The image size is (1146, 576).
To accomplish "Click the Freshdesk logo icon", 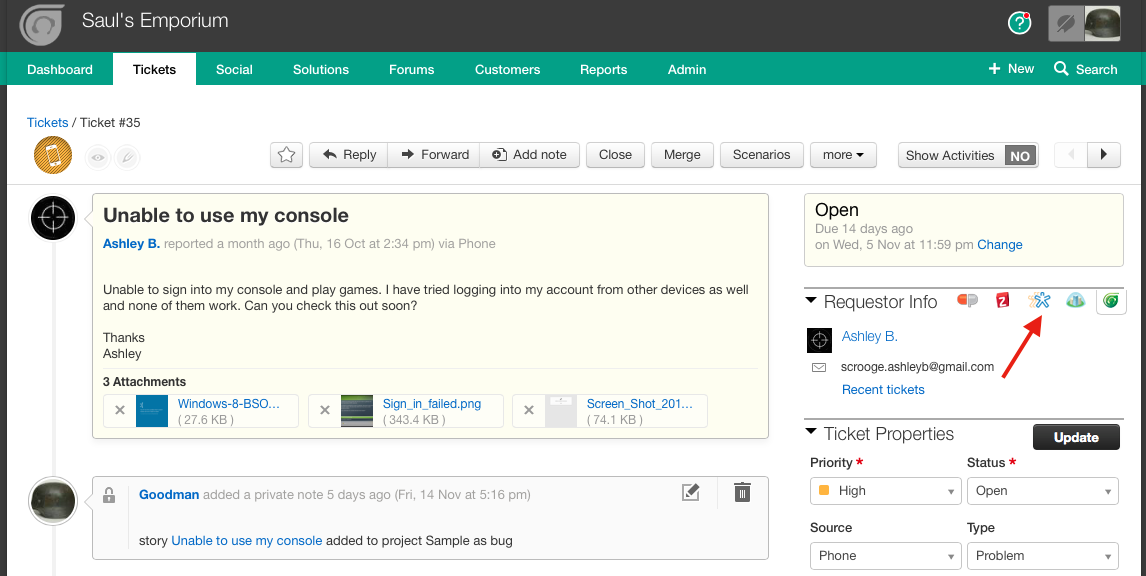I will pos(42,25).
